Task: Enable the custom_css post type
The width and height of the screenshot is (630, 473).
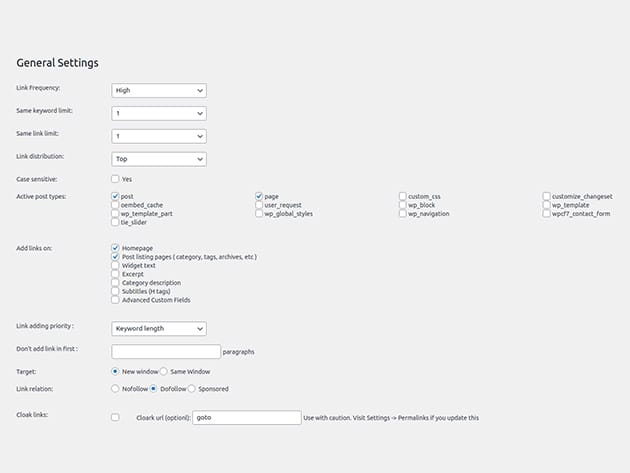Action: pyautogui.click(x=402, y=196)
